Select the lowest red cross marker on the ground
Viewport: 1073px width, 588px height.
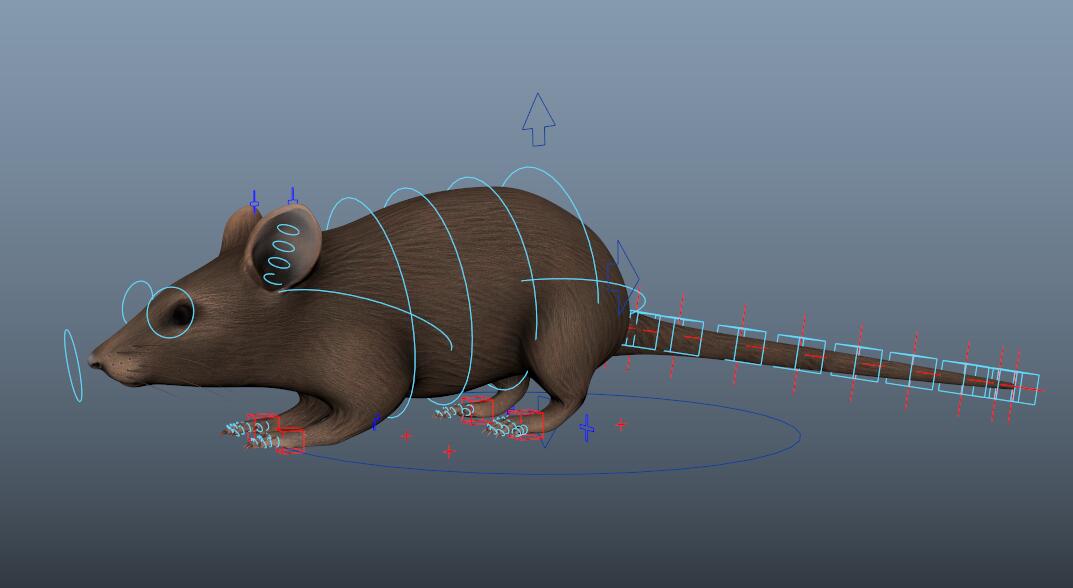448,452
